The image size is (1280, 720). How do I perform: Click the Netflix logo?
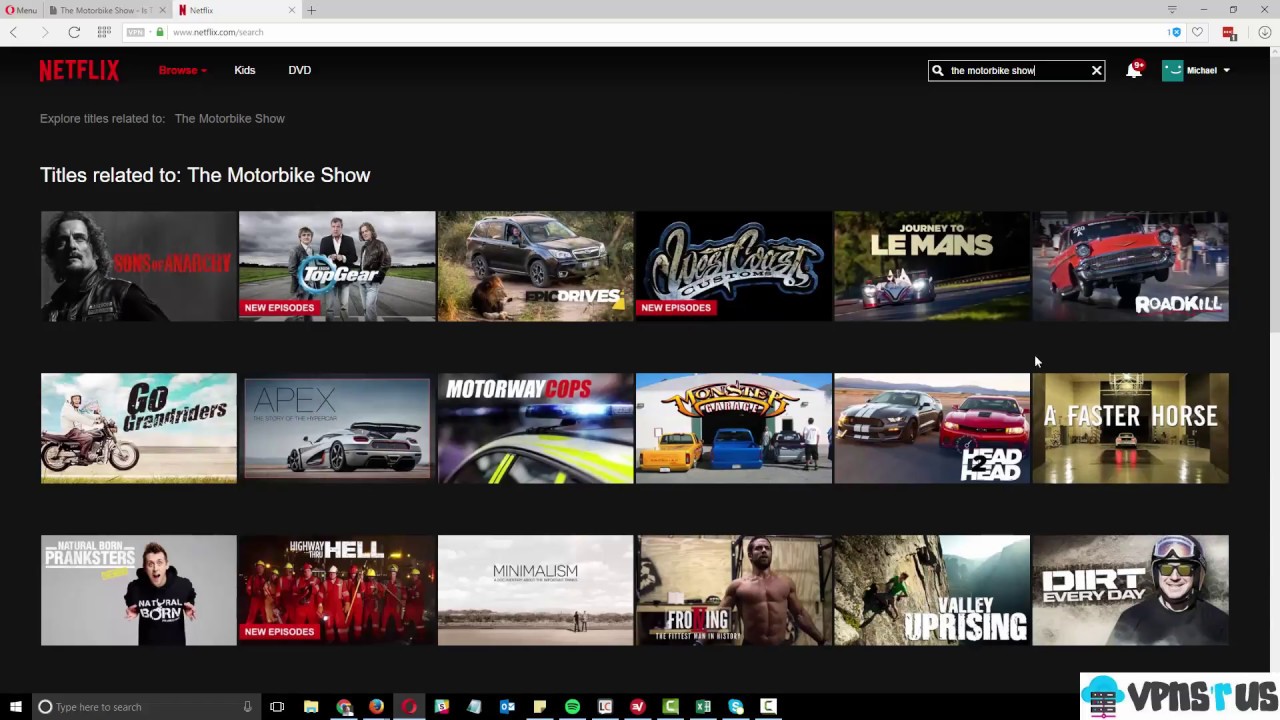79,70
